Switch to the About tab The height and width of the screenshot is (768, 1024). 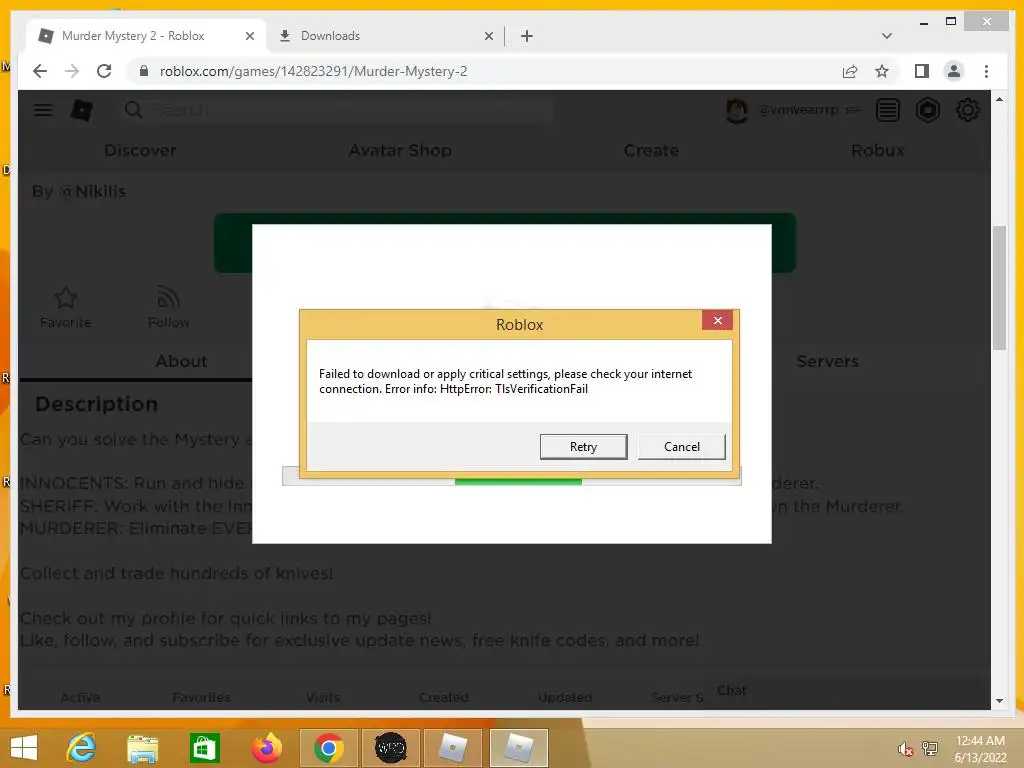(x=182, y=361)
